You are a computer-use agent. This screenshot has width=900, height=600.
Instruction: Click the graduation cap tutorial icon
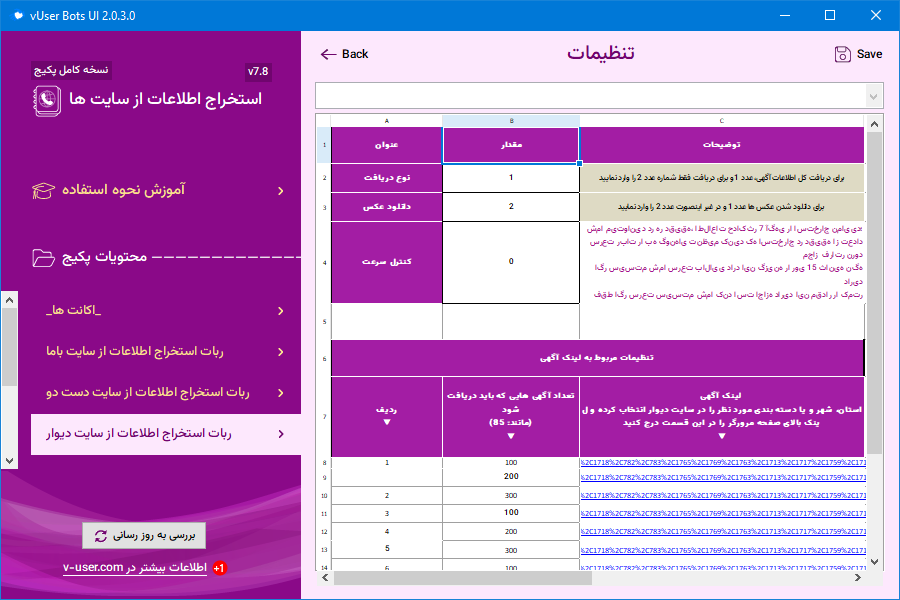tap(44, 190)
